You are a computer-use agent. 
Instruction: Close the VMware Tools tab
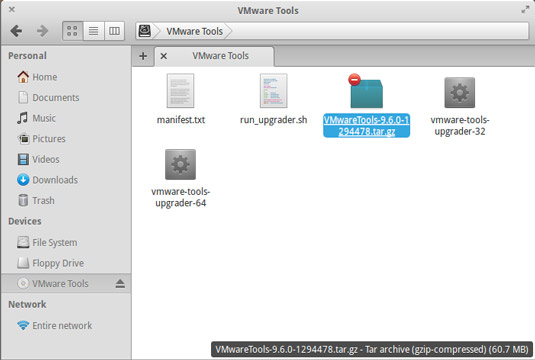tap(164, 56)
